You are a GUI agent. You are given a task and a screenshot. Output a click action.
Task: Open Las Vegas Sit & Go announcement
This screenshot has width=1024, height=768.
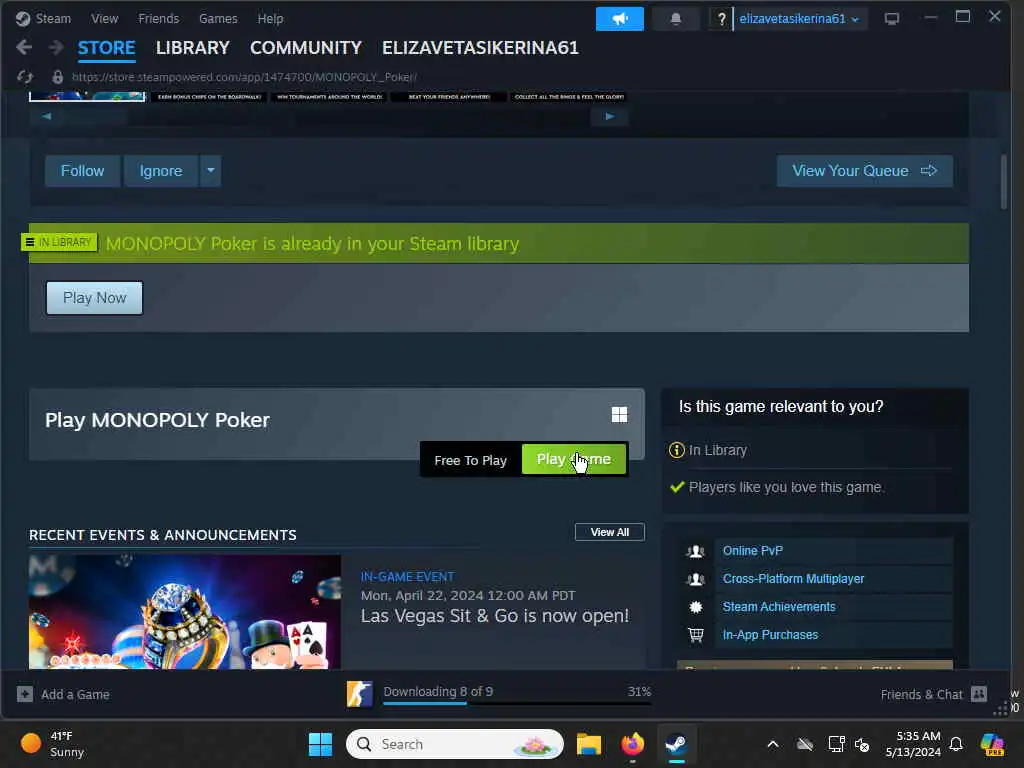pos(494,616)
